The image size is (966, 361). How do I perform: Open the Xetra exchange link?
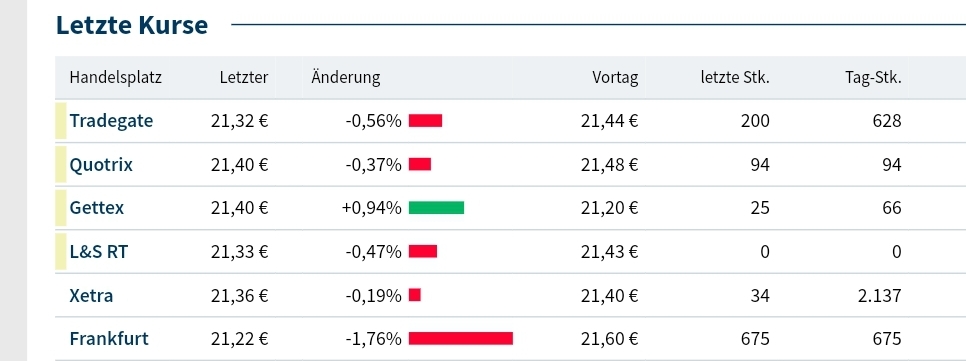coord(91,296)
